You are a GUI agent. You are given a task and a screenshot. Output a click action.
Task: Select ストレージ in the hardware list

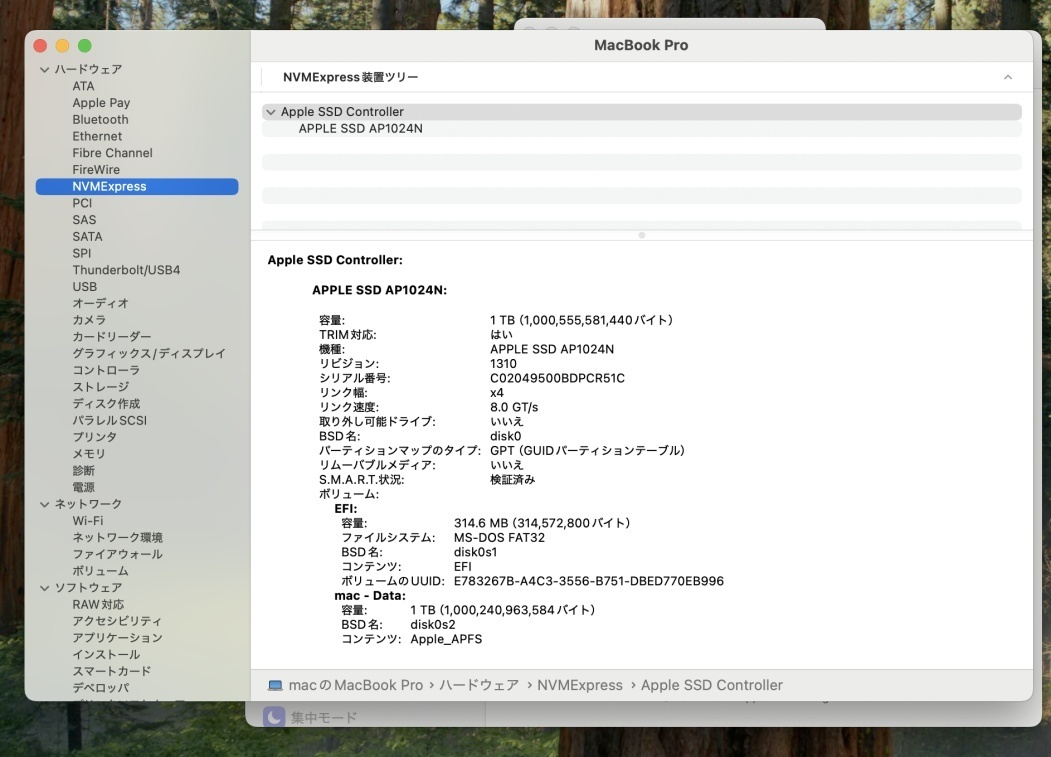coord(100,387)
